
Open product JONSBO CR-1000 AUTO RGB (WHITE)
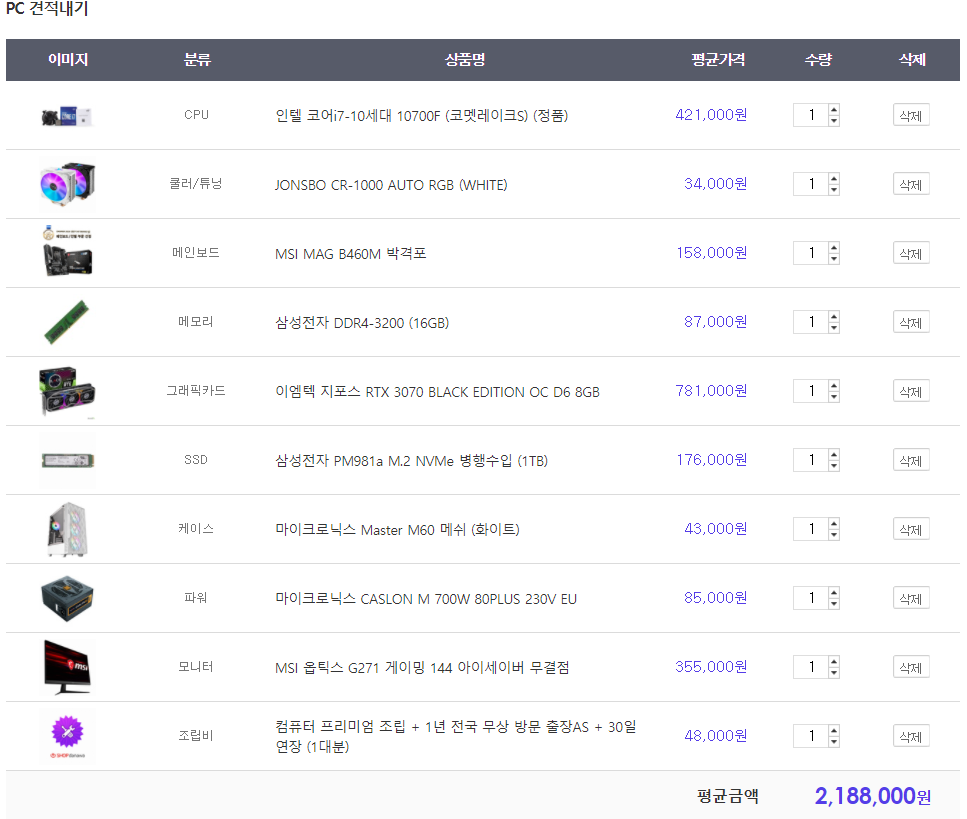[391, 184]
